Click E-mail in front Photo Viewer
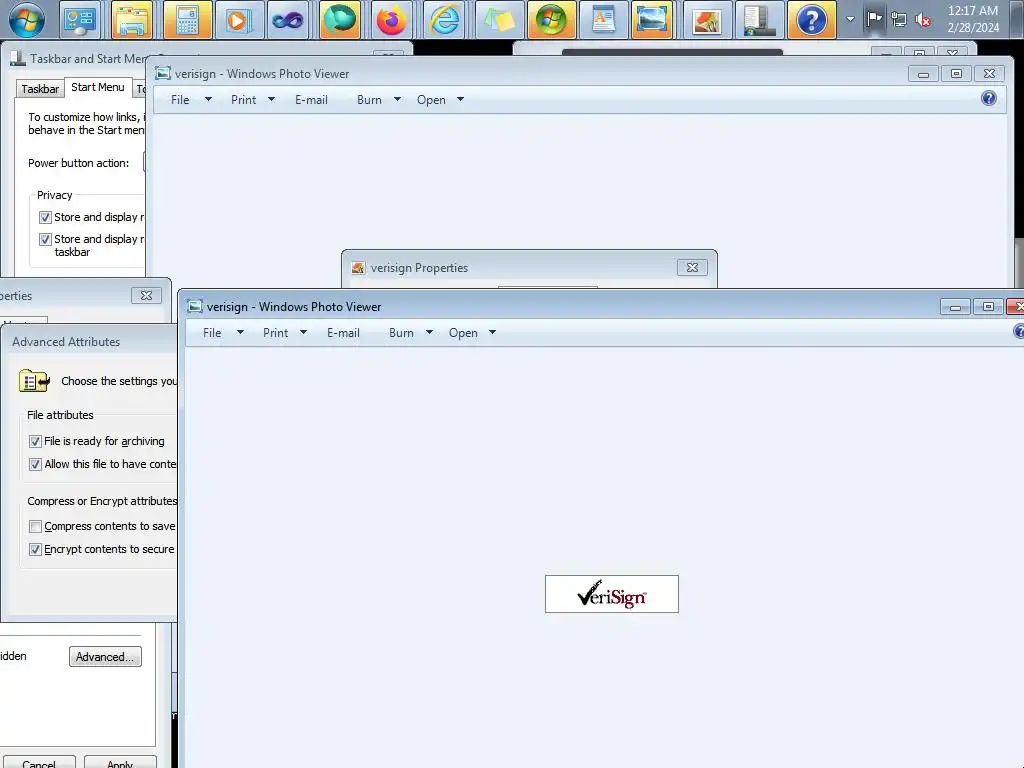 coord(344,333)
